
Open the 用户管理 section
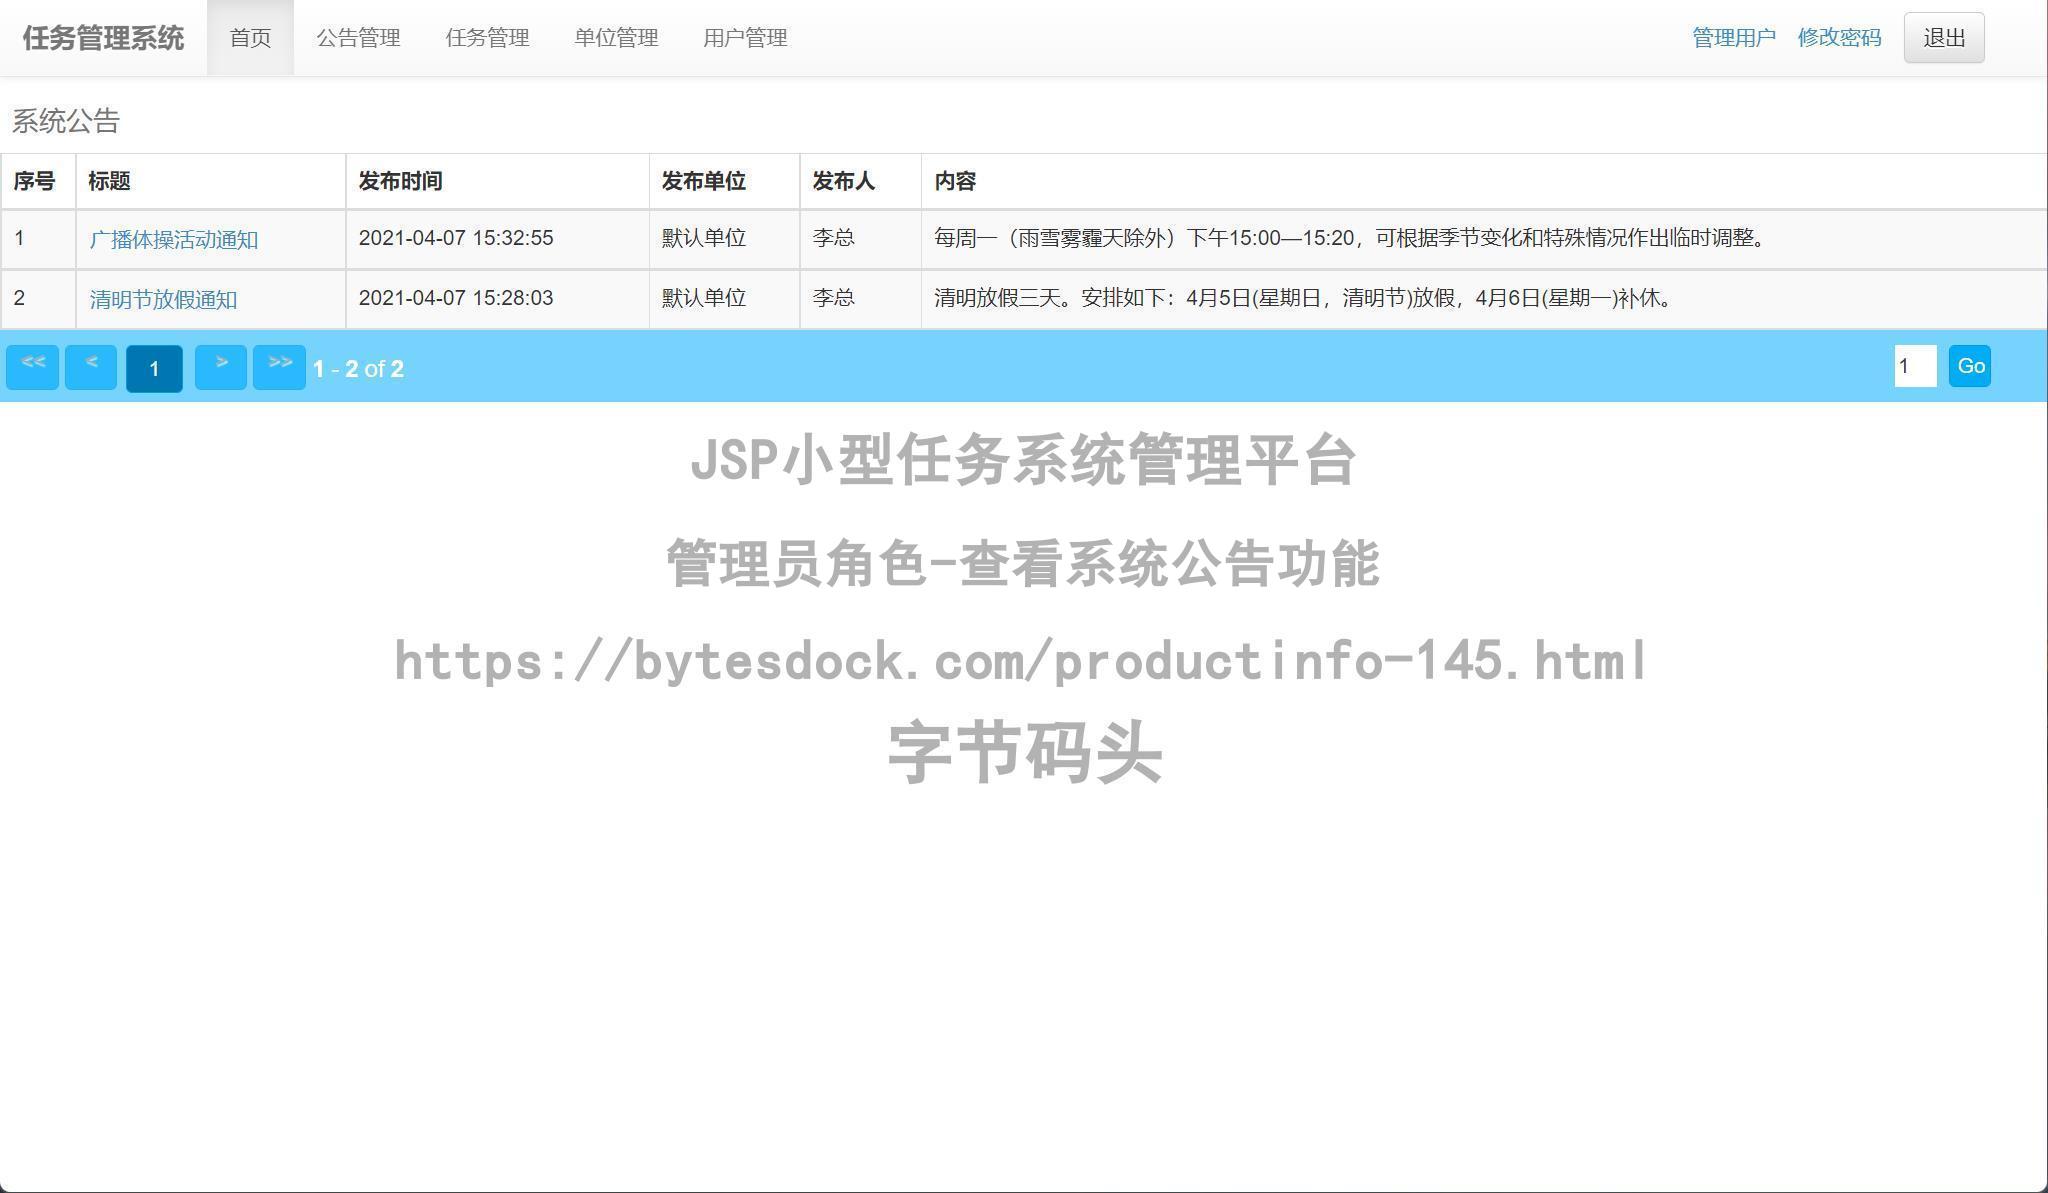pos(745,38)
